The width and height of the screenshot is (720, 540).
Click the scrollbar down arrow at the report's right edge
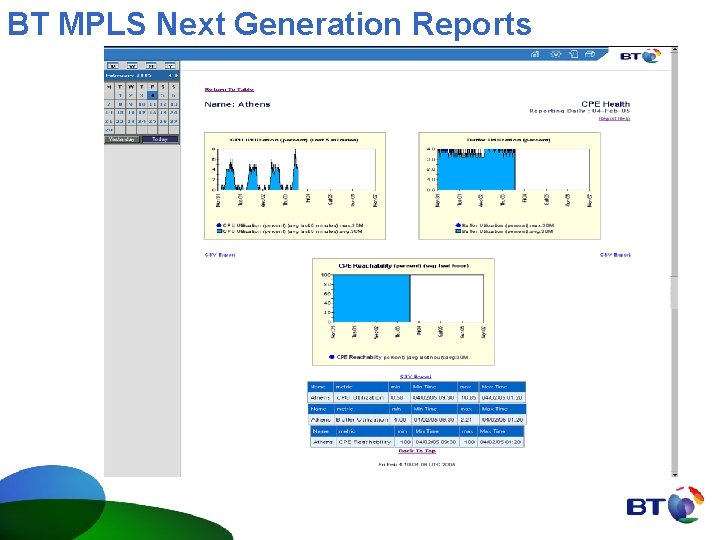(674, 474)
